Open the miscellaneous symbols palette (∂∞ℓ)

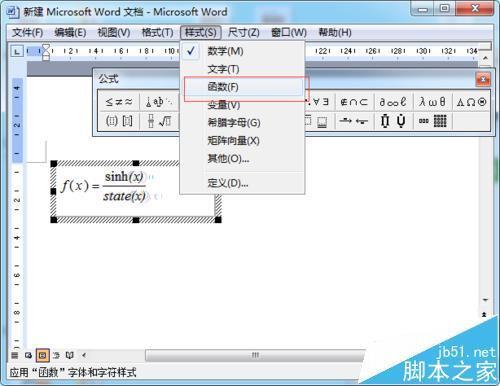[x=393, y=102]
